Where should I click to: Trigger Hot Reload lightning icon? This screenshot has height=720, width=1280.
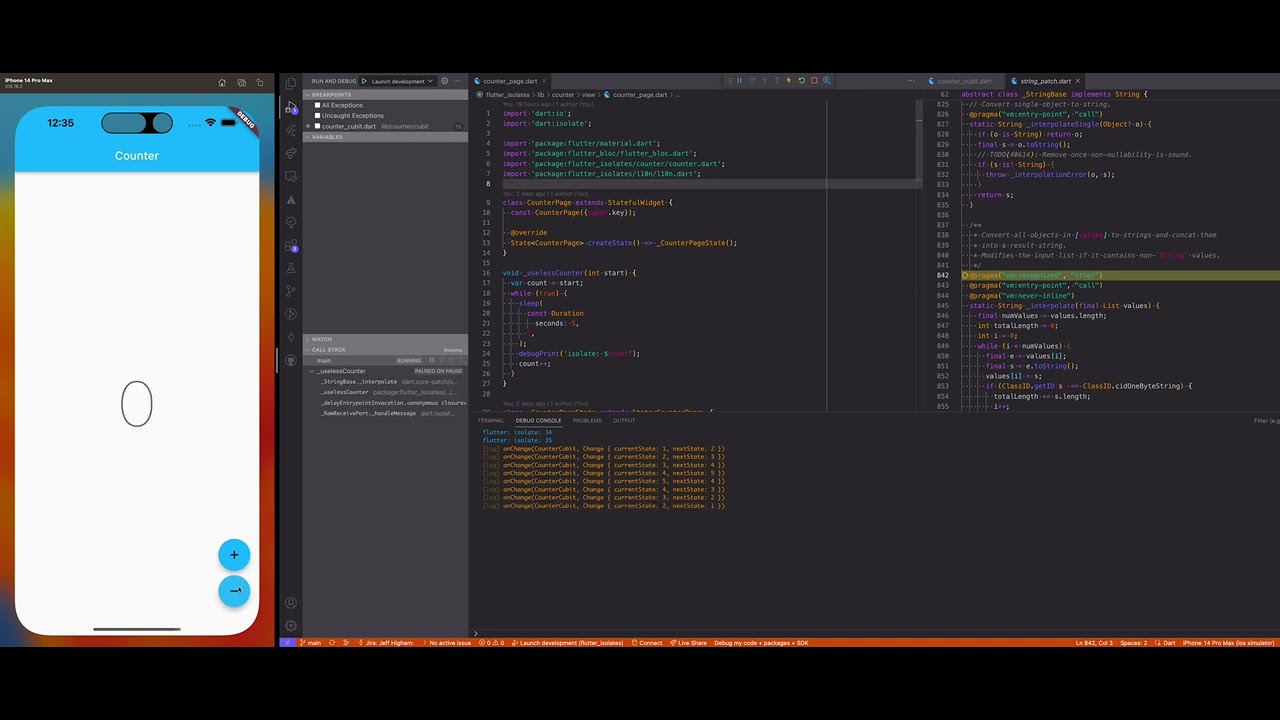pos(789,81)
